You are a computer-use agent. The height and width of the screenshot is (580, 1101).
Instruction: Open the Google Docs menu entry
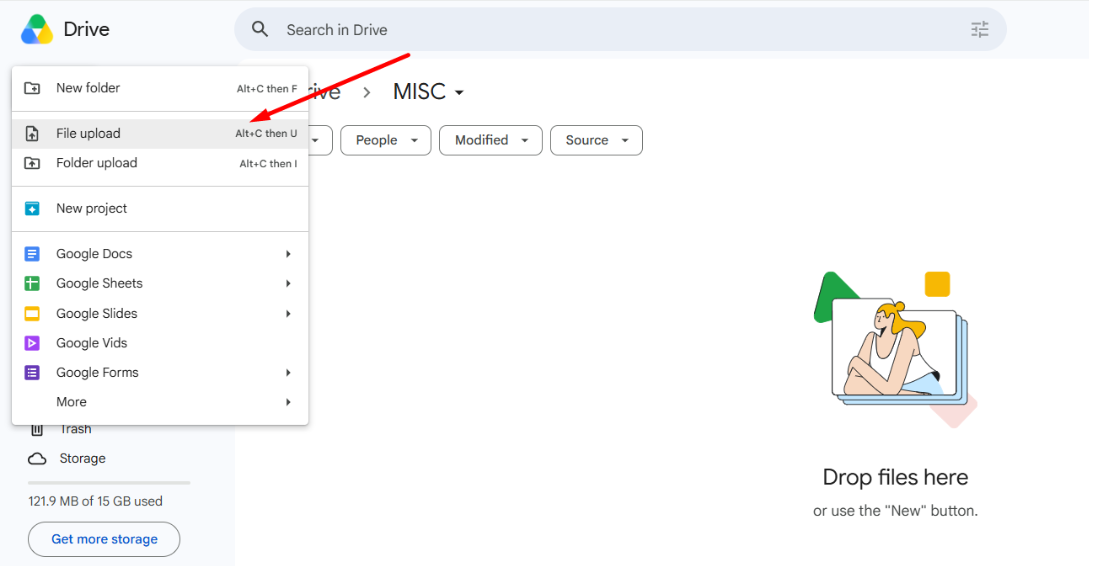click(x=160, y=253)
